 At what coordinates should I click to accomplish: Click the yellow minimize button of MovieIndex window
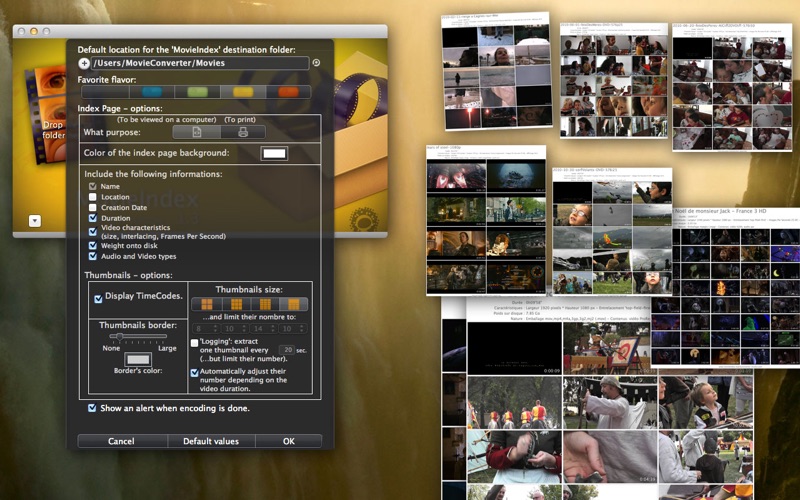point(34,32)
